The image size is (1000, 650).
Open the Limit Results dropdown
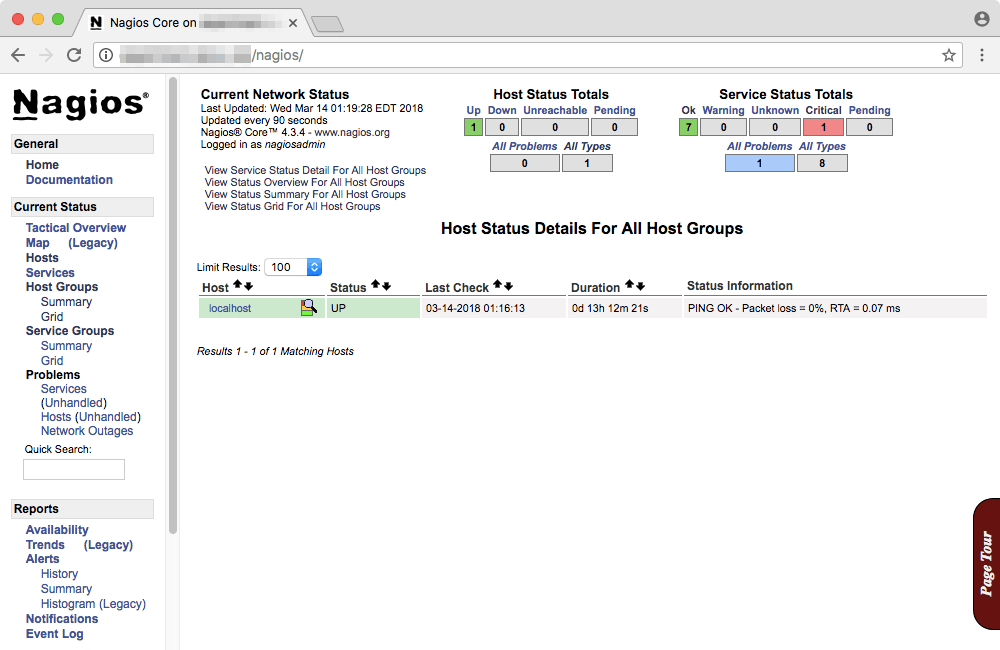coord(293,267)
